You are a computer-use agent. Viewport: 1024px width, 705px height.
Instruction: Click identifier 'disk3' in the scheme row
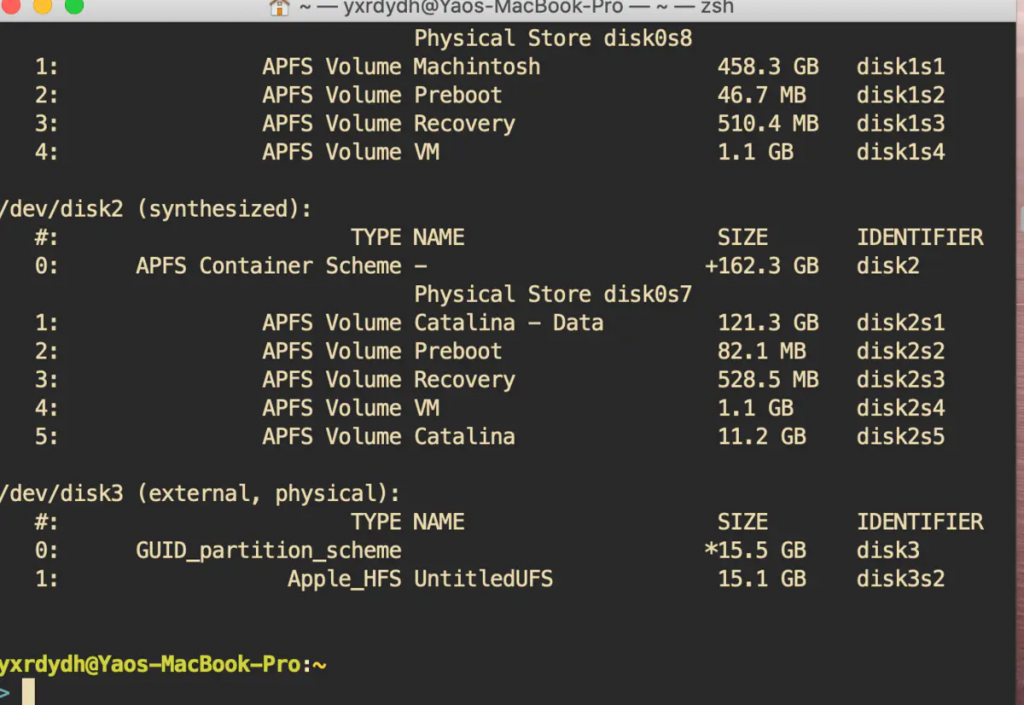coord(888,551)
